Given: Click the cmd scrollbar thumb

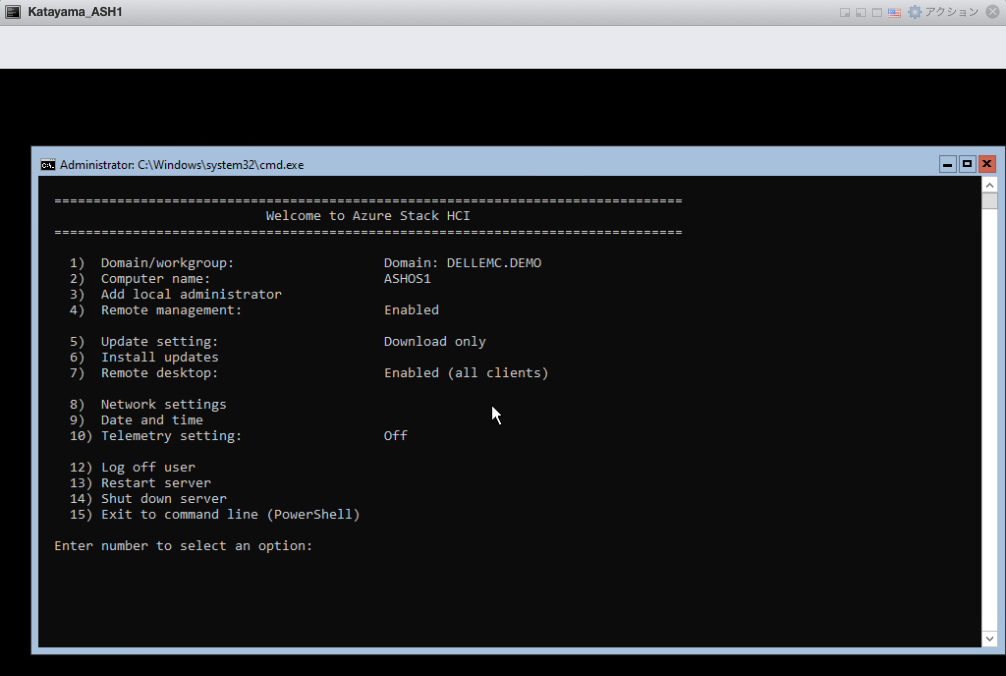Looking at the screenshot, I should pos(989,201).
